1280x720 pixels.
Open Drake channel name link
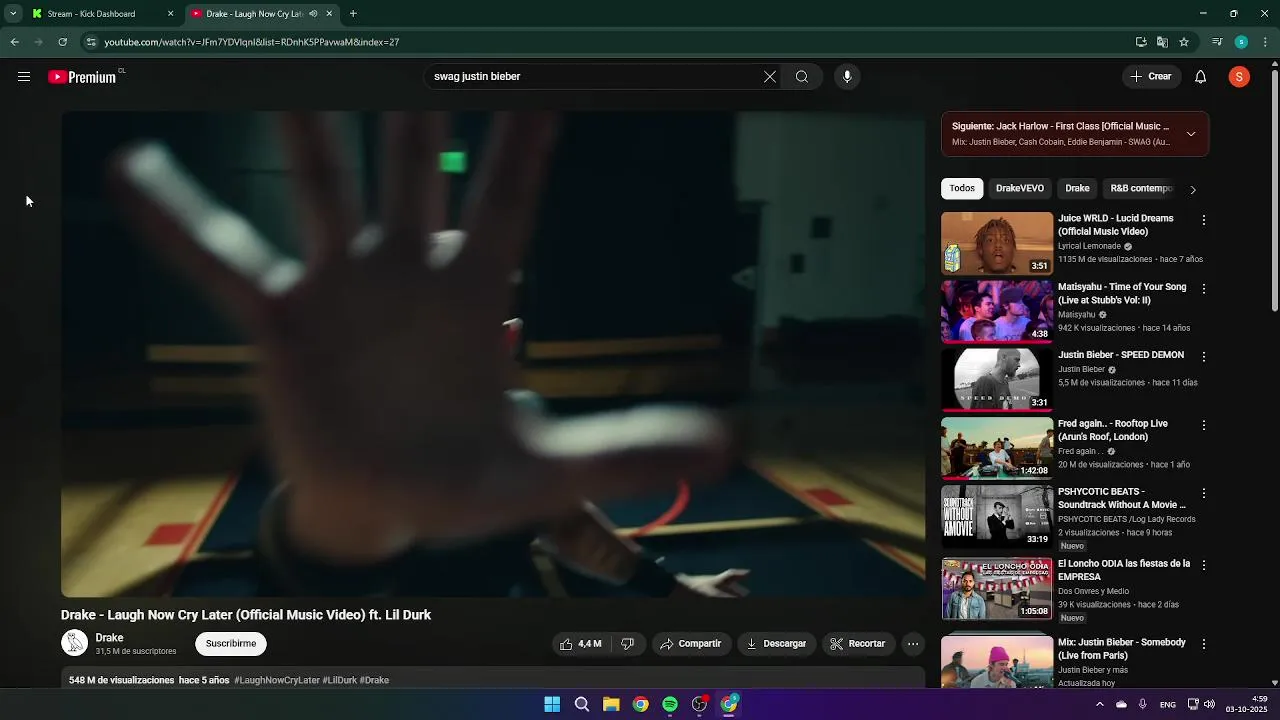[x=109, y=638]
